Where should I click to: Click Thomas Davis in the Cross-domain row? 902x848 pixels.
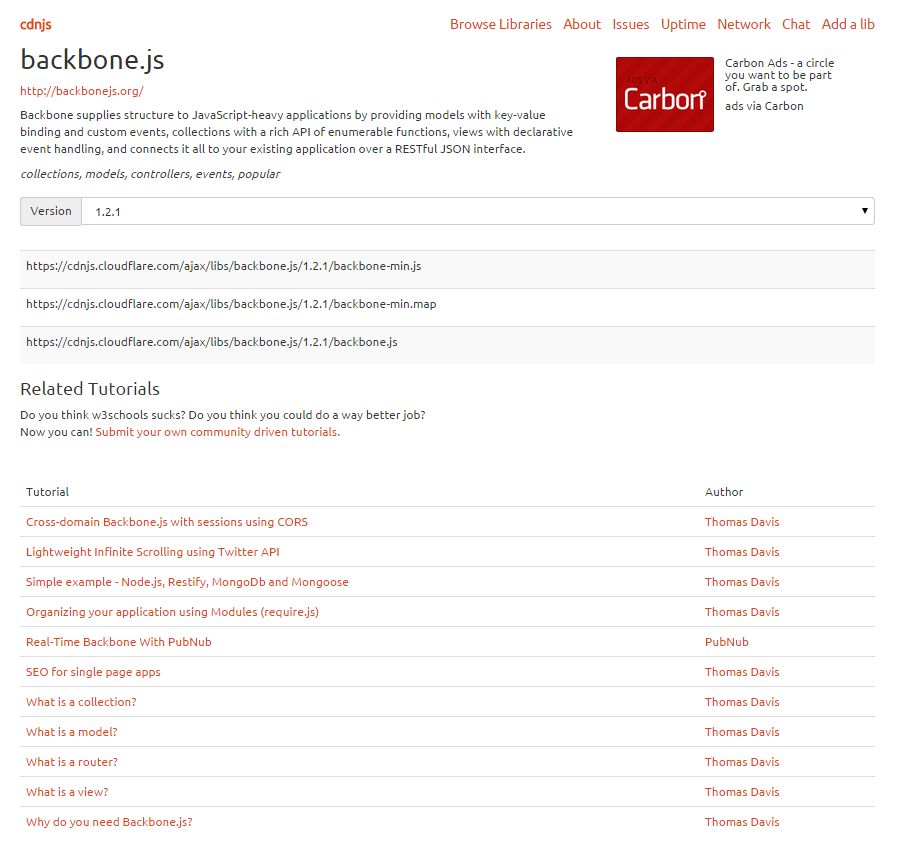742,522
